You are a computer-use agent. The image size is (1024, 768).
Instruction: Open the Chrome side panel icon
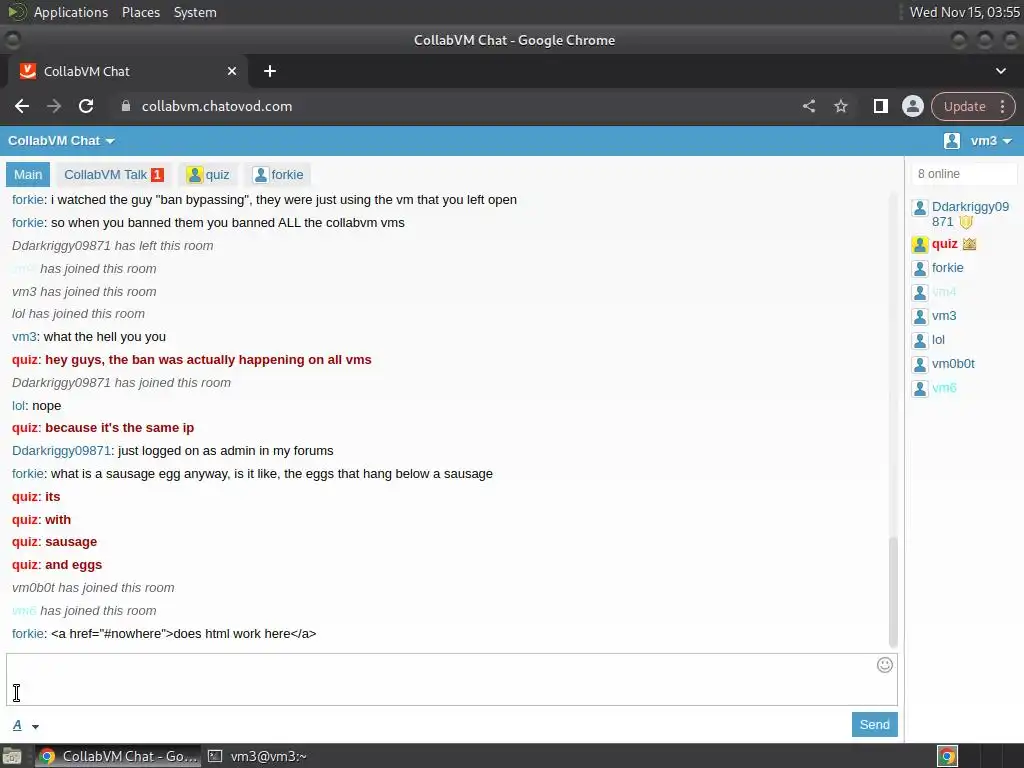(880, 106)
